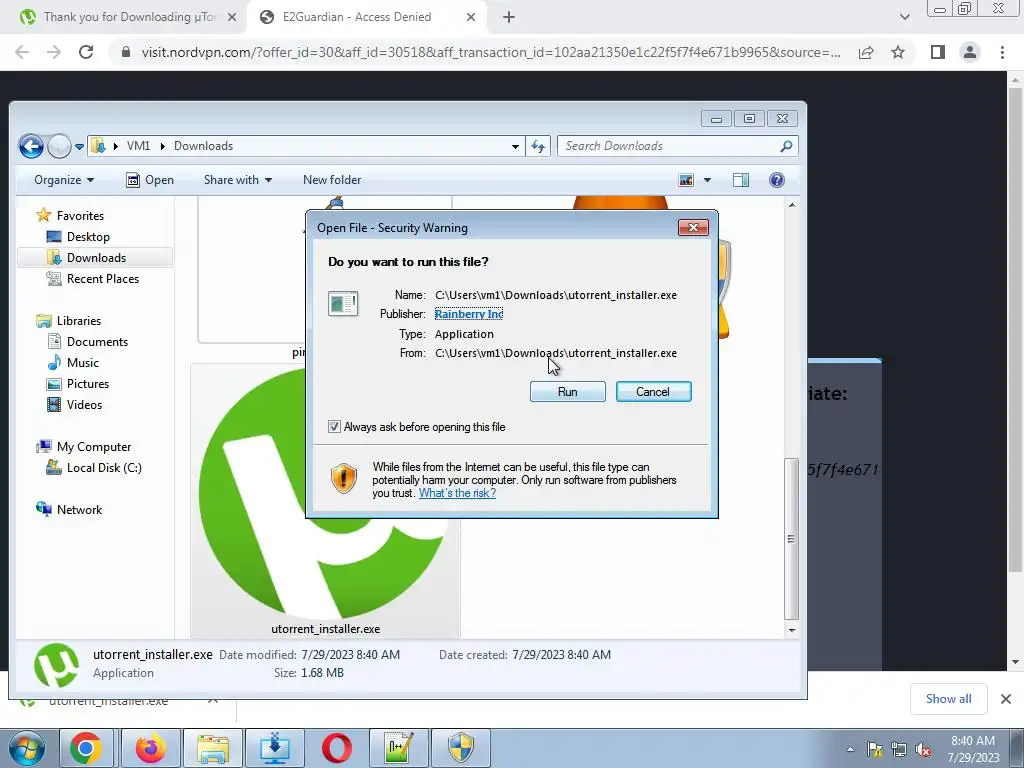
Task: Click Open in the Explorer toolbar
Action: [x=150, y=180]
